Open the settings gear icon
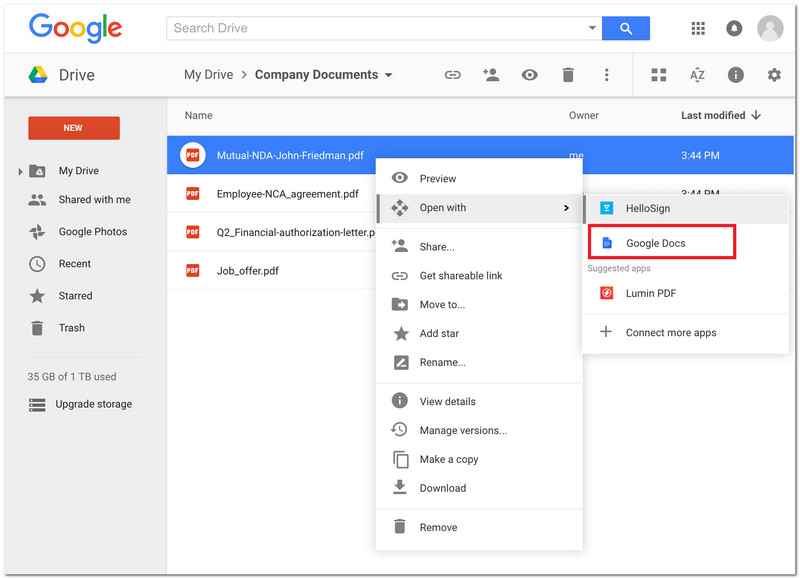This screenshot has height=579, width=800. [774, 75]
